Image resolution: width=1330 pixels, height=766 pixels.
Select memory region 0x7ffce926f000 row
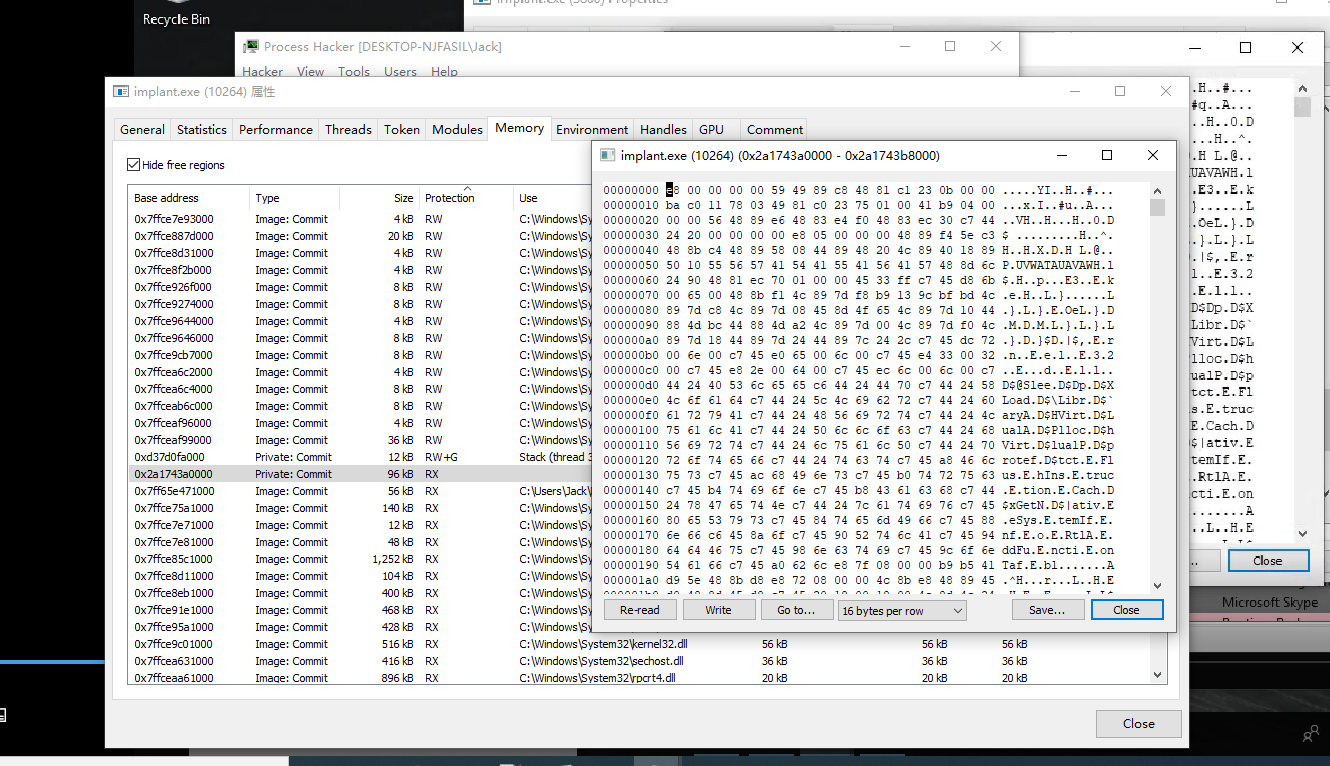coord(360,287)
